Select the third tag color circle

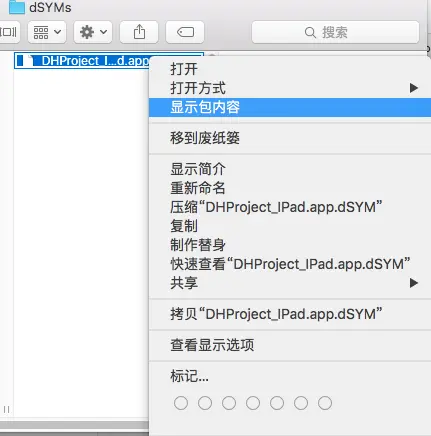pyautogui.click(x=229, y=403)
